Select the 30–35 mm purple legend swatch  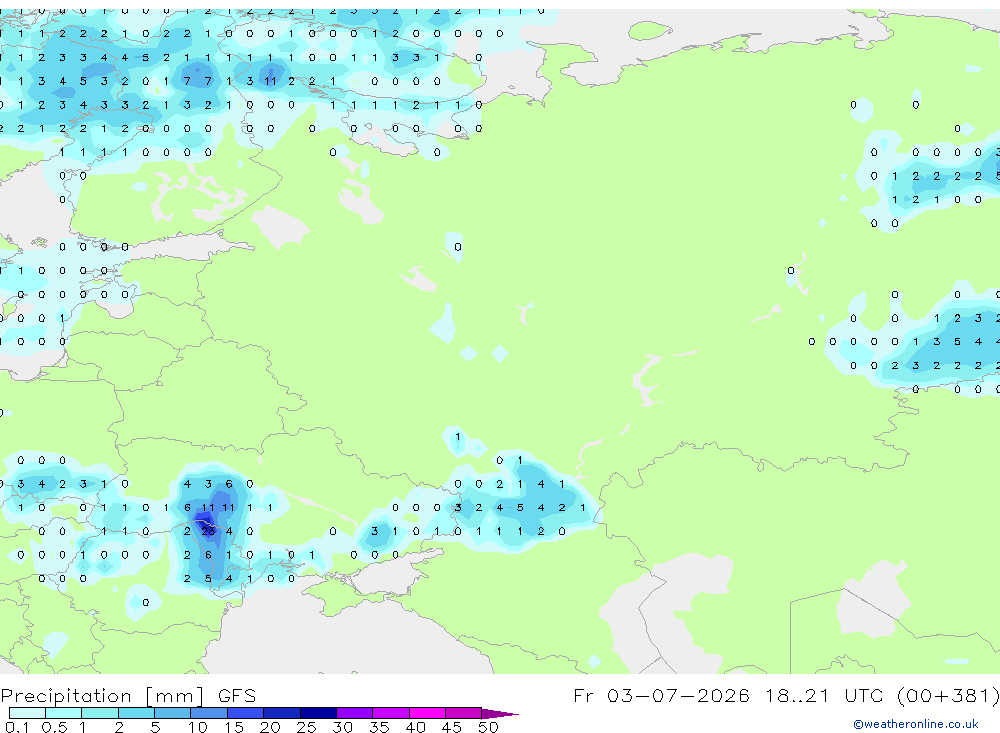(x=355, y=713)
